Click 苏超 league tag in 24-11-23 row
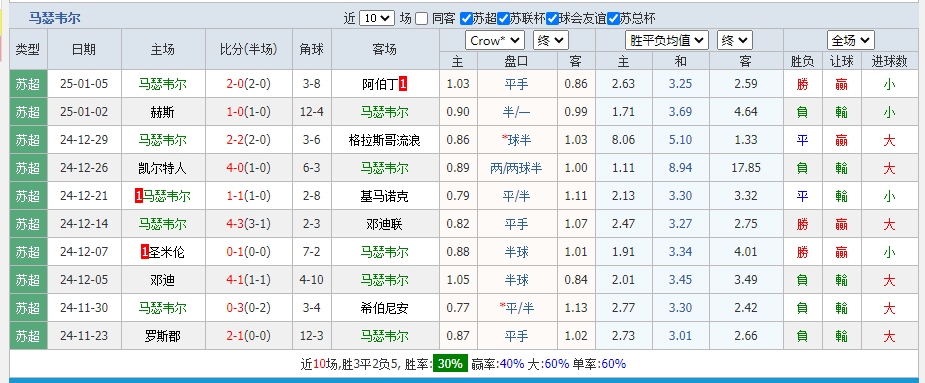 coord(28,336)
